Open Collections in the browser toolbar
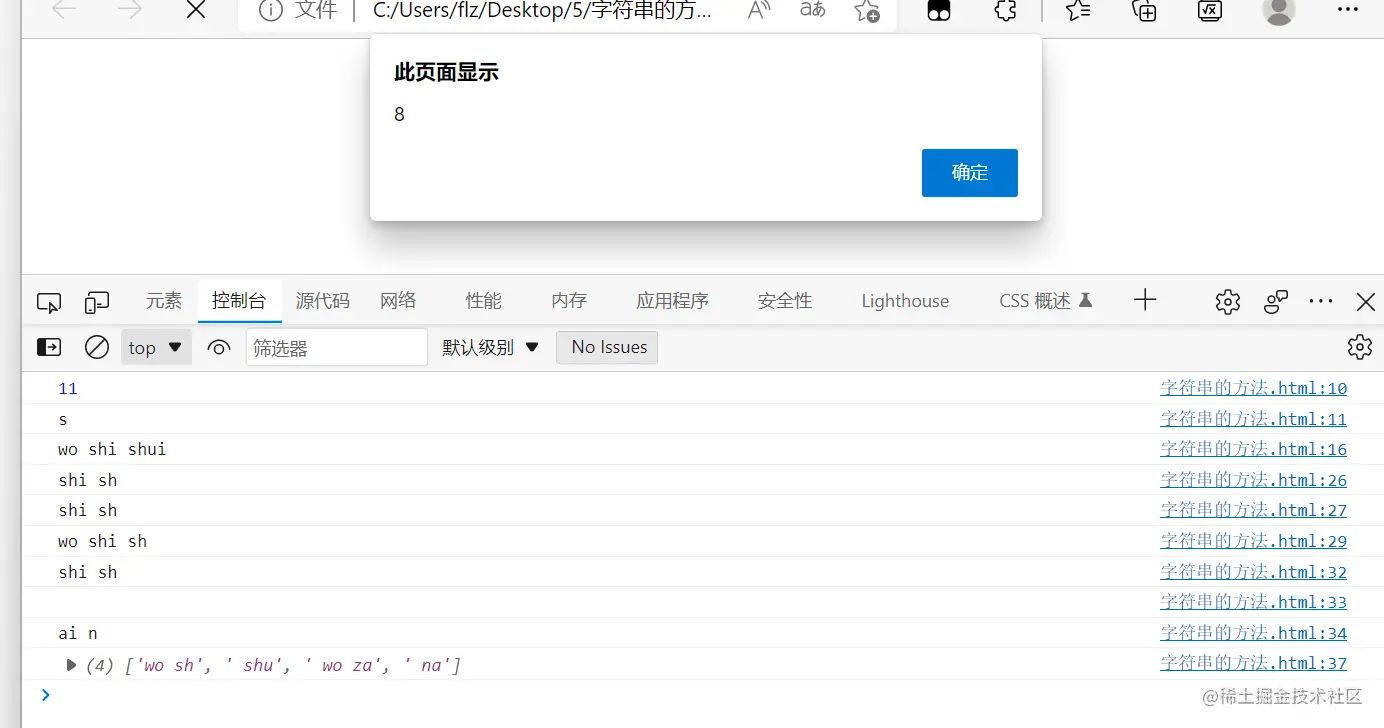 pyautogui.click(x=1143, y=12)
